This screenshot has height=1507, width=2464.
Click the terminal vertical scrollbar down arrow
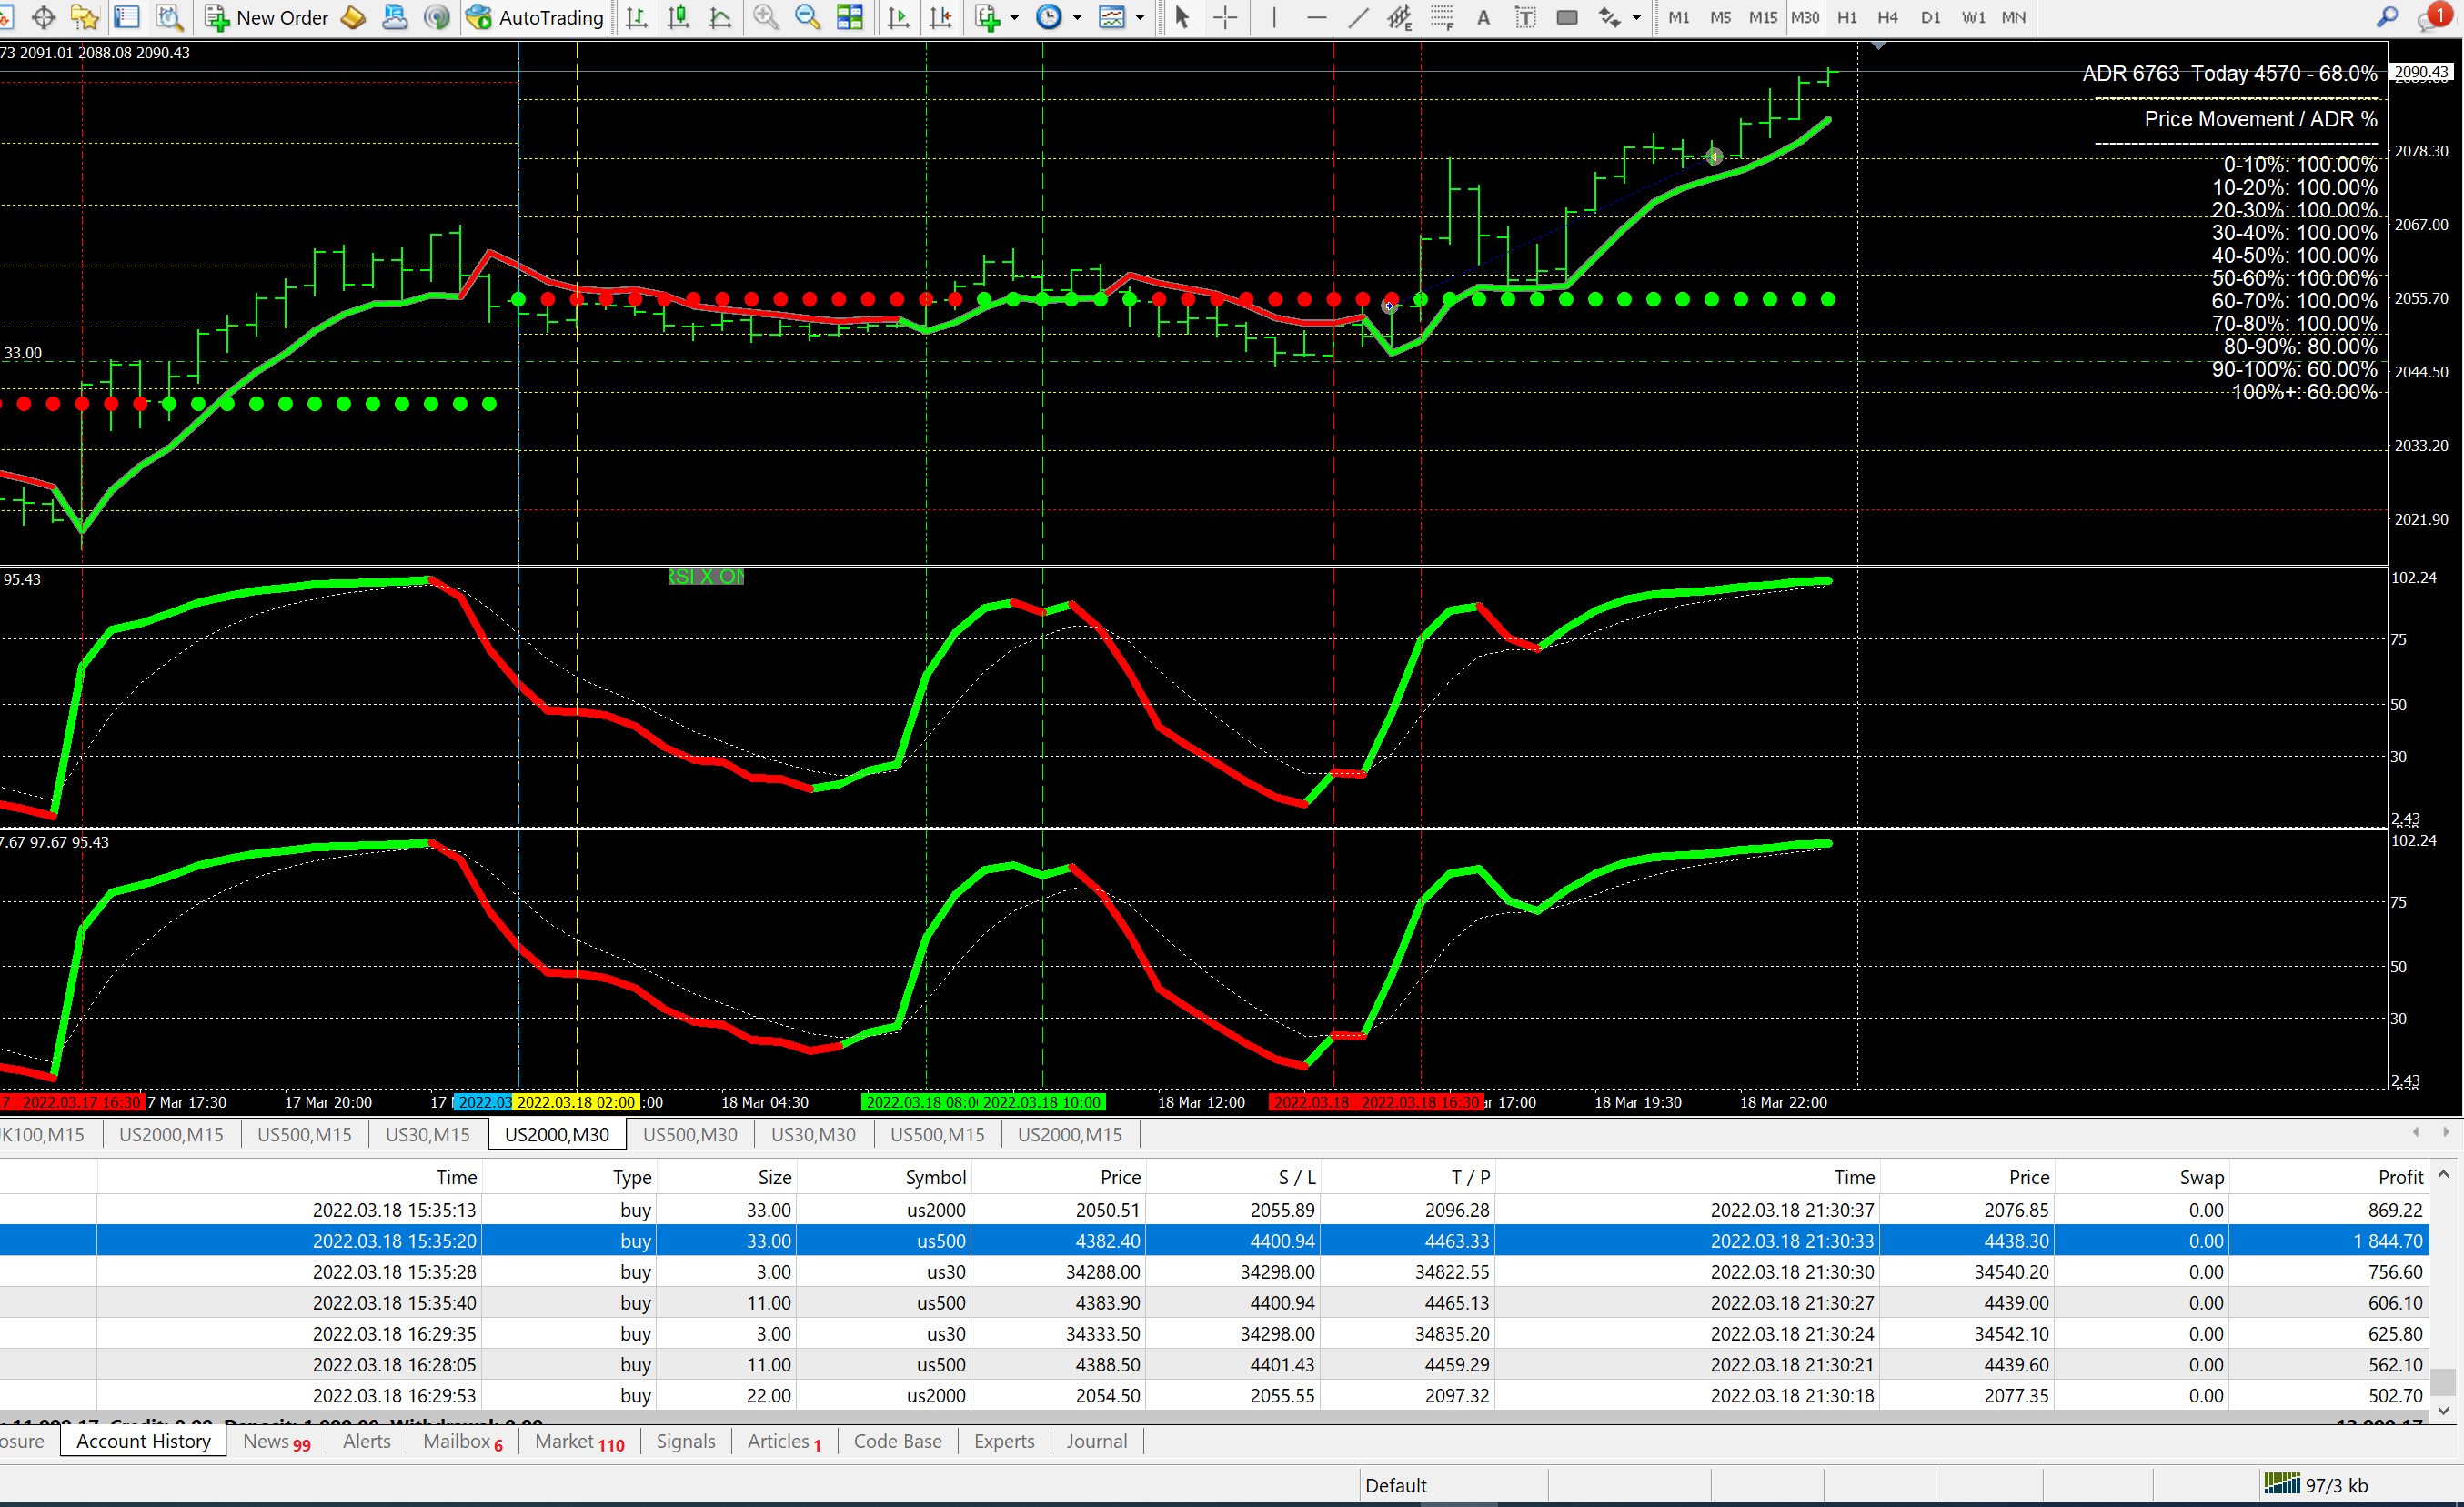[2443, 1411]
